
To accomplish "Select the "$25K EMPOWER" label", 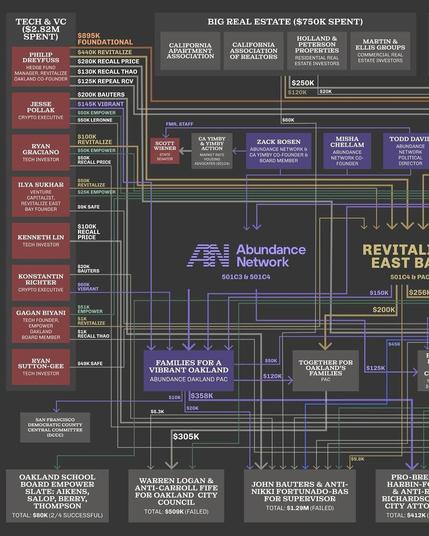I will 96,192.
